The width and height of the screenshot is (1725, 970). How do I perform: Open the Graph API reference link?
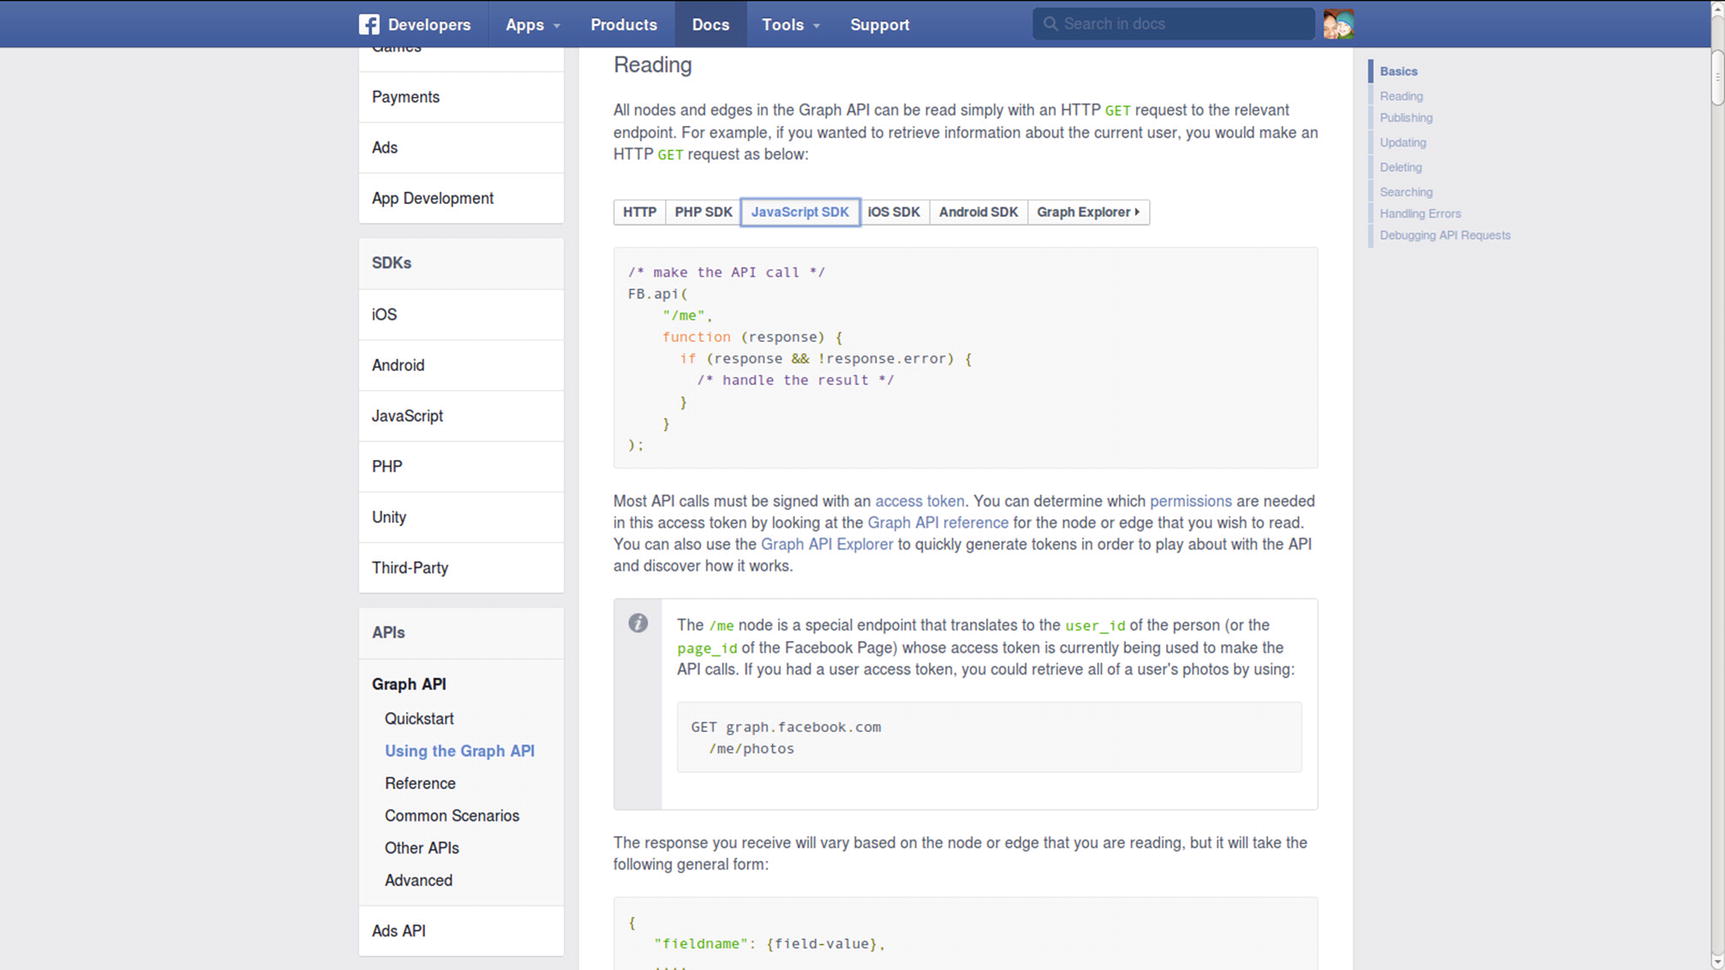pyautogui.click(x=937, y=523)
